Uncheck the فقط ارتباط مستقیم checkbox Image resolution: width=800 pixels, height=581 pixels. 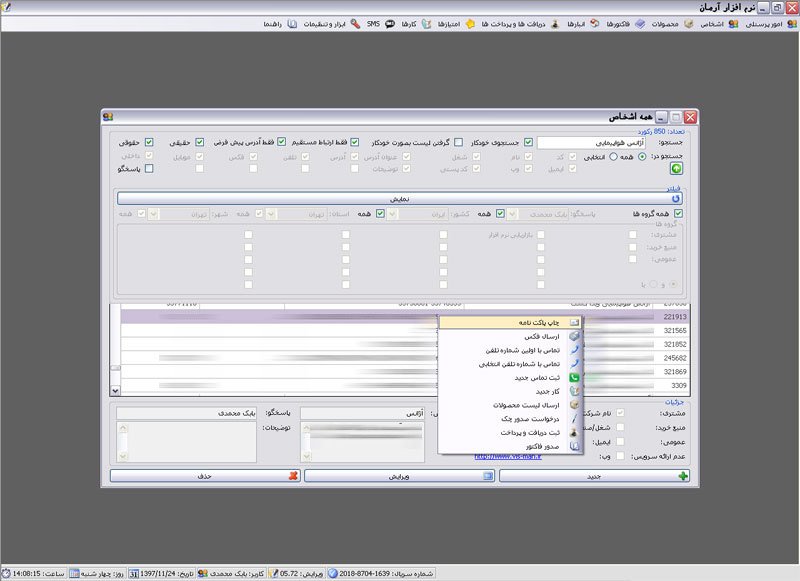pyautogui.click(x=355, y=142)
